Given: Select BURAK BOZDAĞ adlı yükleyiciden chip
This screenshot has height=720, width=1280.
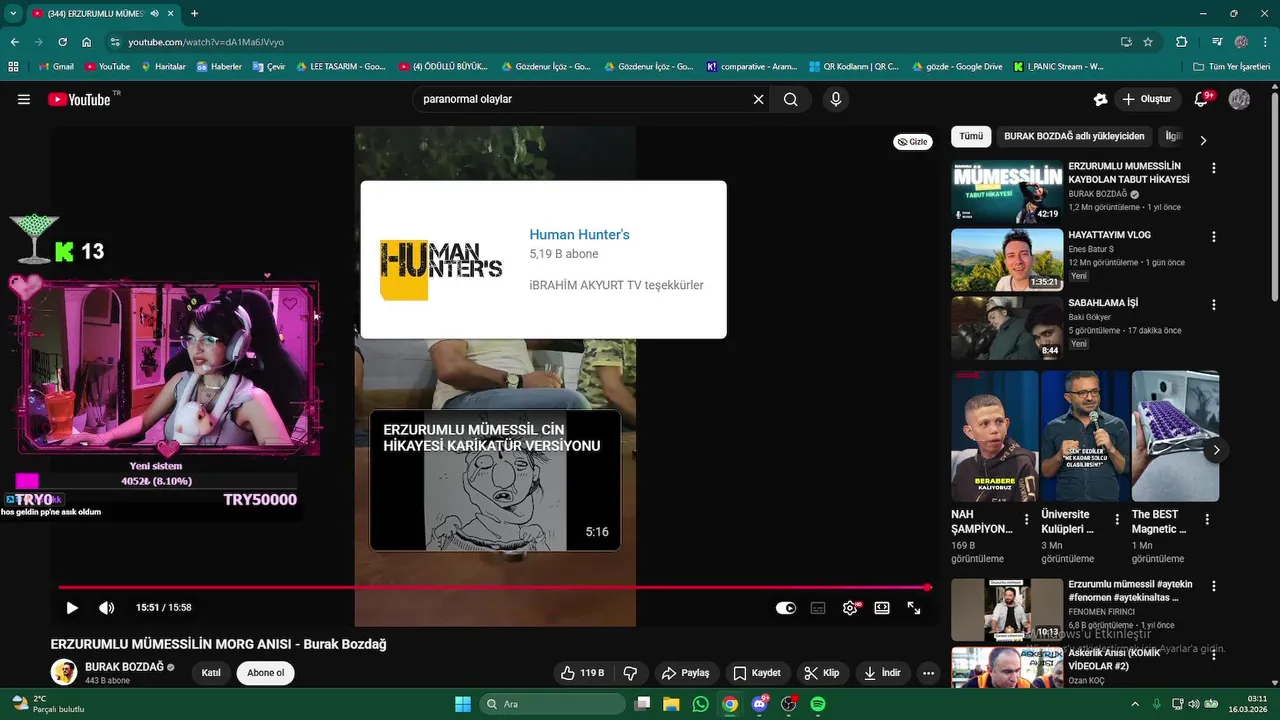Looking at the screenshot, I should [1074, 136].
